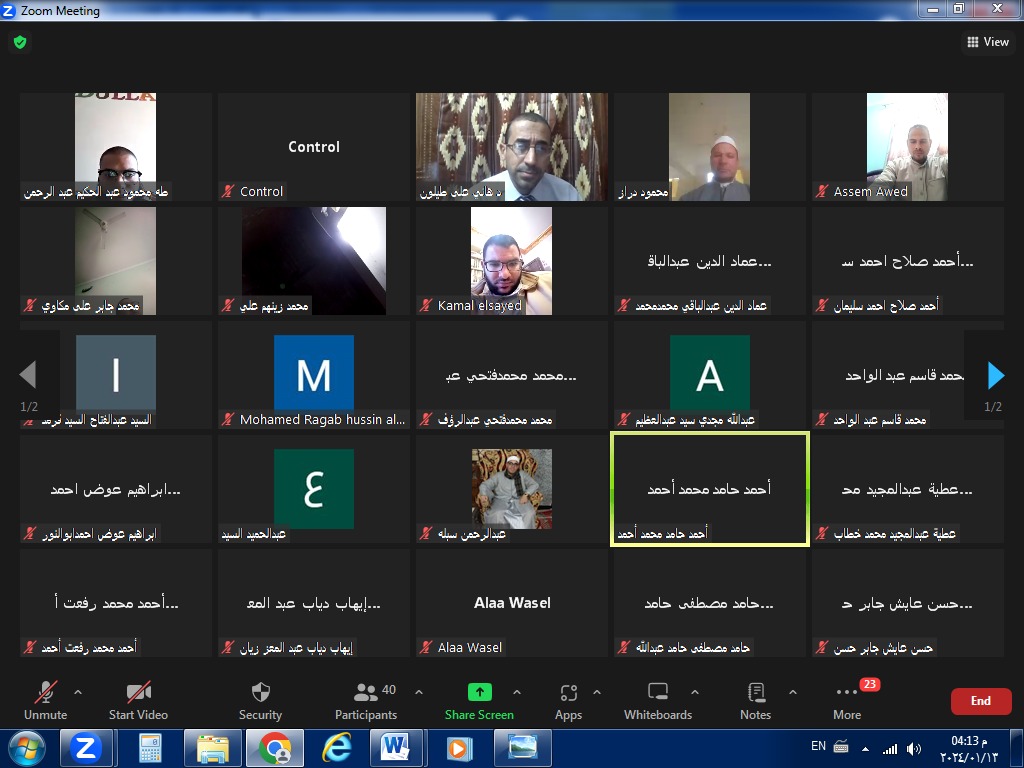Open the Security shield options

[260, 700]
